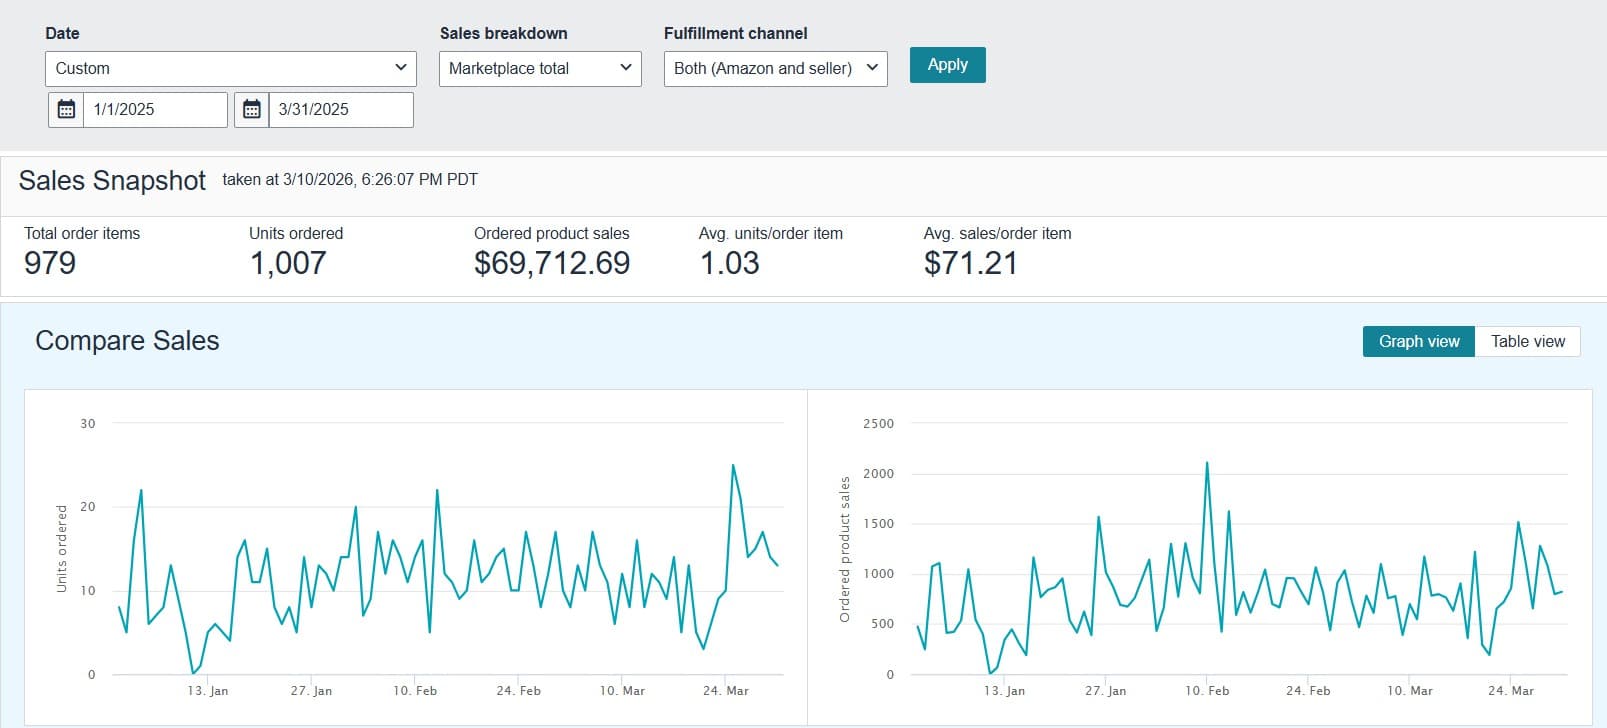The width and height of the screenshot is (1607, 728).
Task: Open the end date calendar picker icon
Action: pyautogui.click(x=252, y=110)
